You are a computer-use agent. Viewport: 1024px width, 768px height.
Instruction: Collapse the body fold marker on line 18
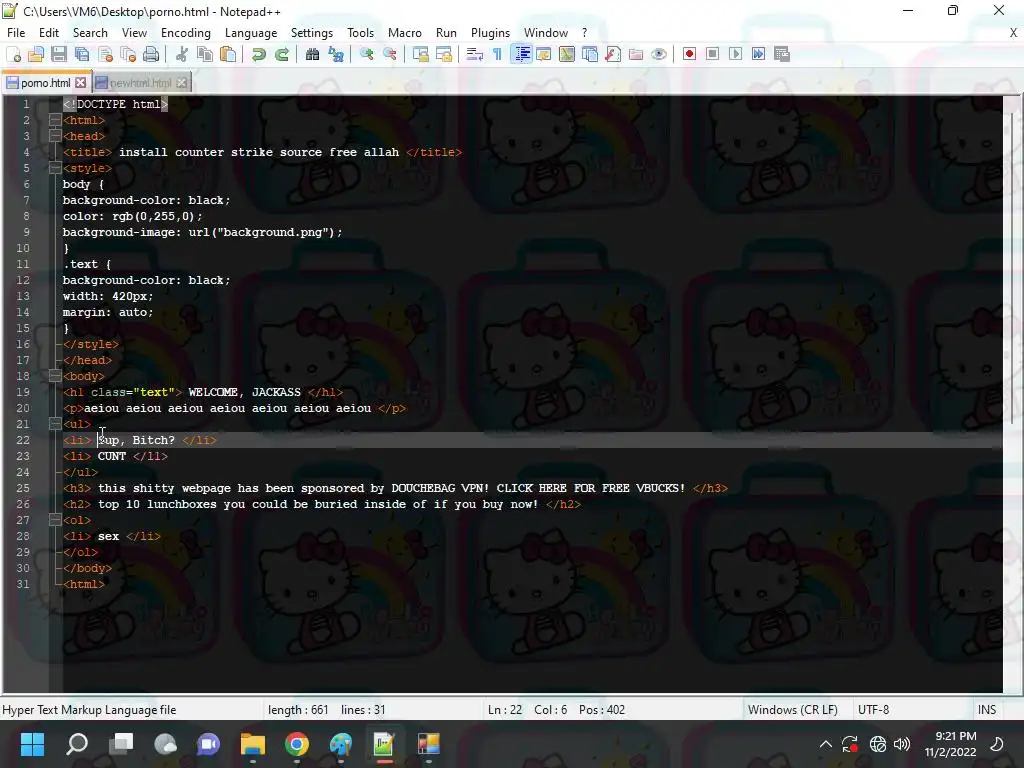tap(55, 376)
